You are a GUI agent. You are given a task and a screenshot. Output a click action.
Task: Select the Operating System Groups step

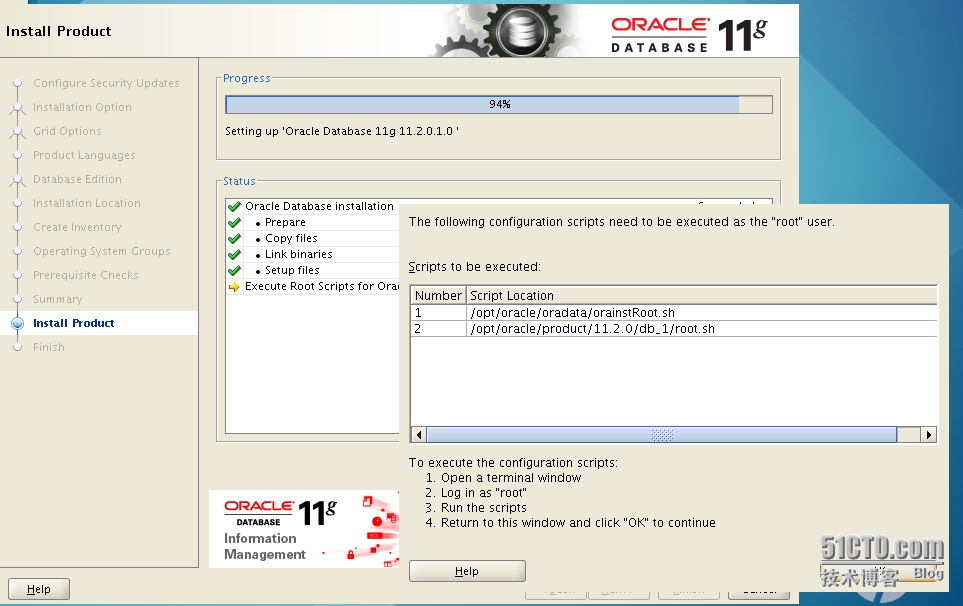tap(102, 251)
